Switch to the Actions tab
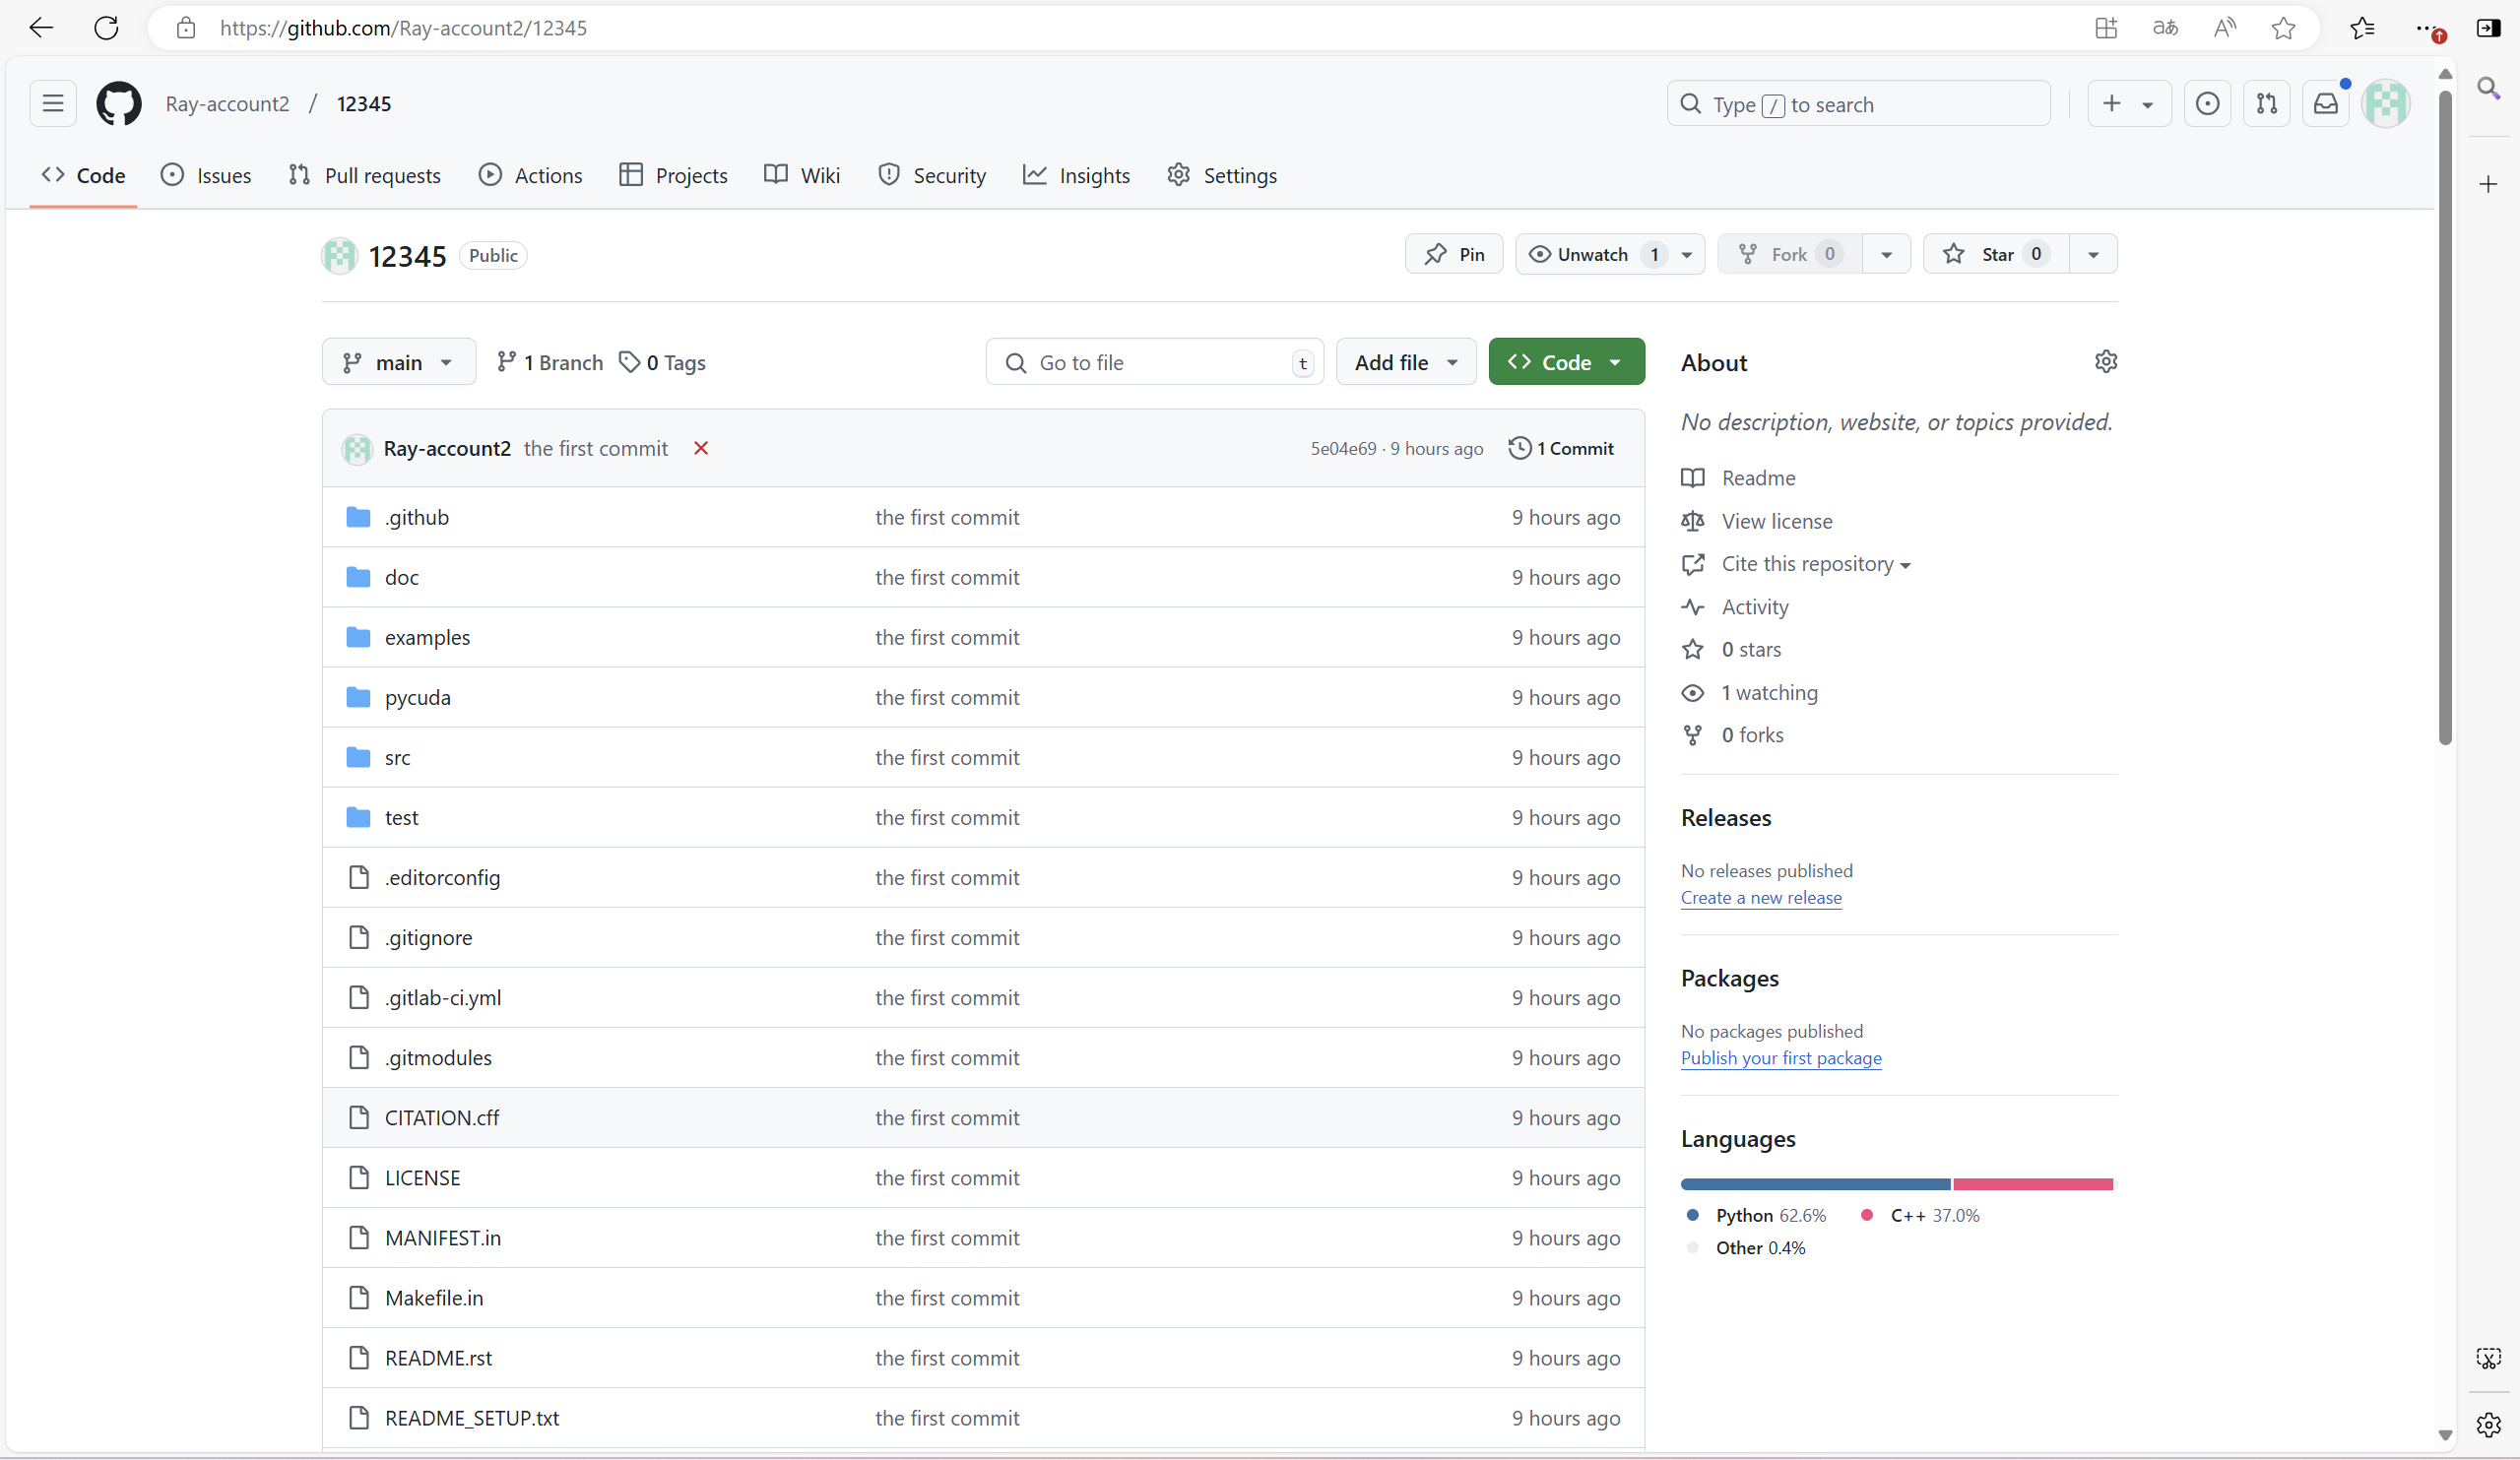The width and height of the screenshot is (2520, 1460). click(531, 175)
